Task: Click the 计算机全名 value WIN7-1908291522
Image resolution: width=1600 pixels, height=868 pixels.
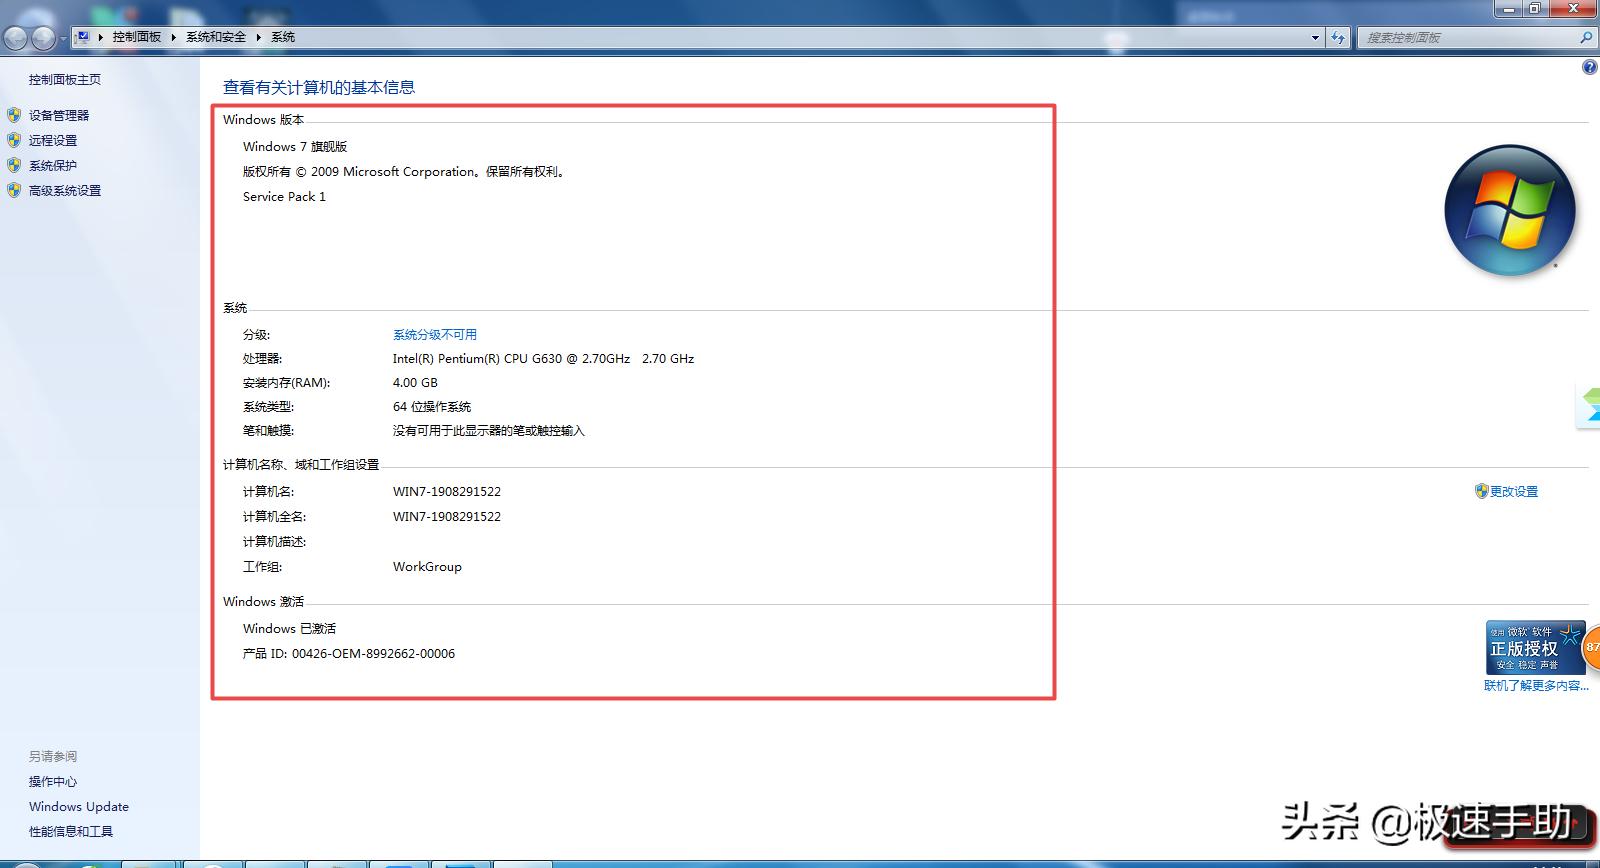Action: (x=447, y=517)
